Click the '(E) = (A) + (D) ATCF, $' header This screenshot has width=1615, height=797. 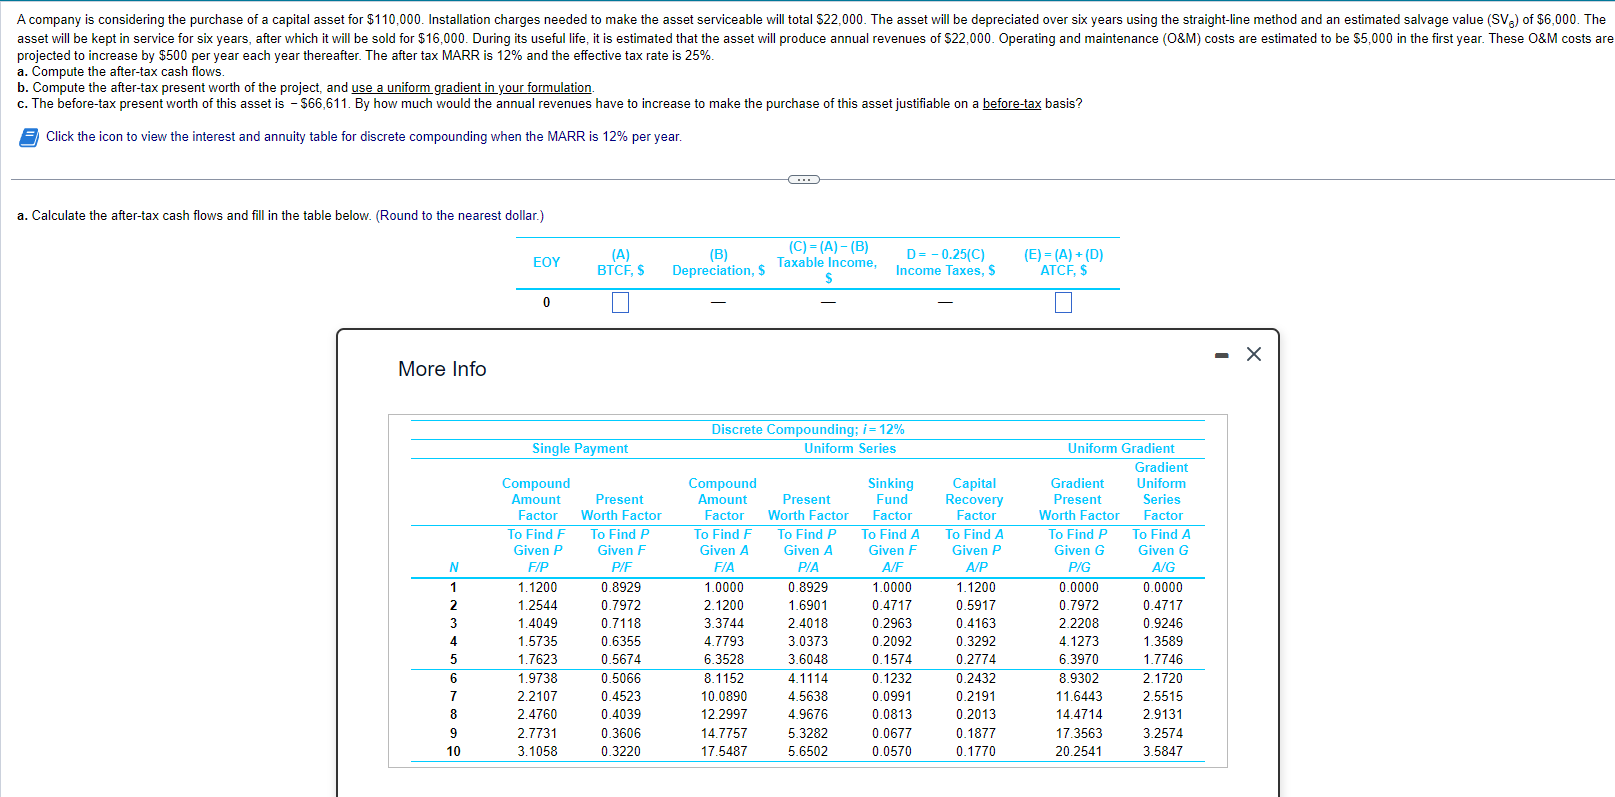1064,262
